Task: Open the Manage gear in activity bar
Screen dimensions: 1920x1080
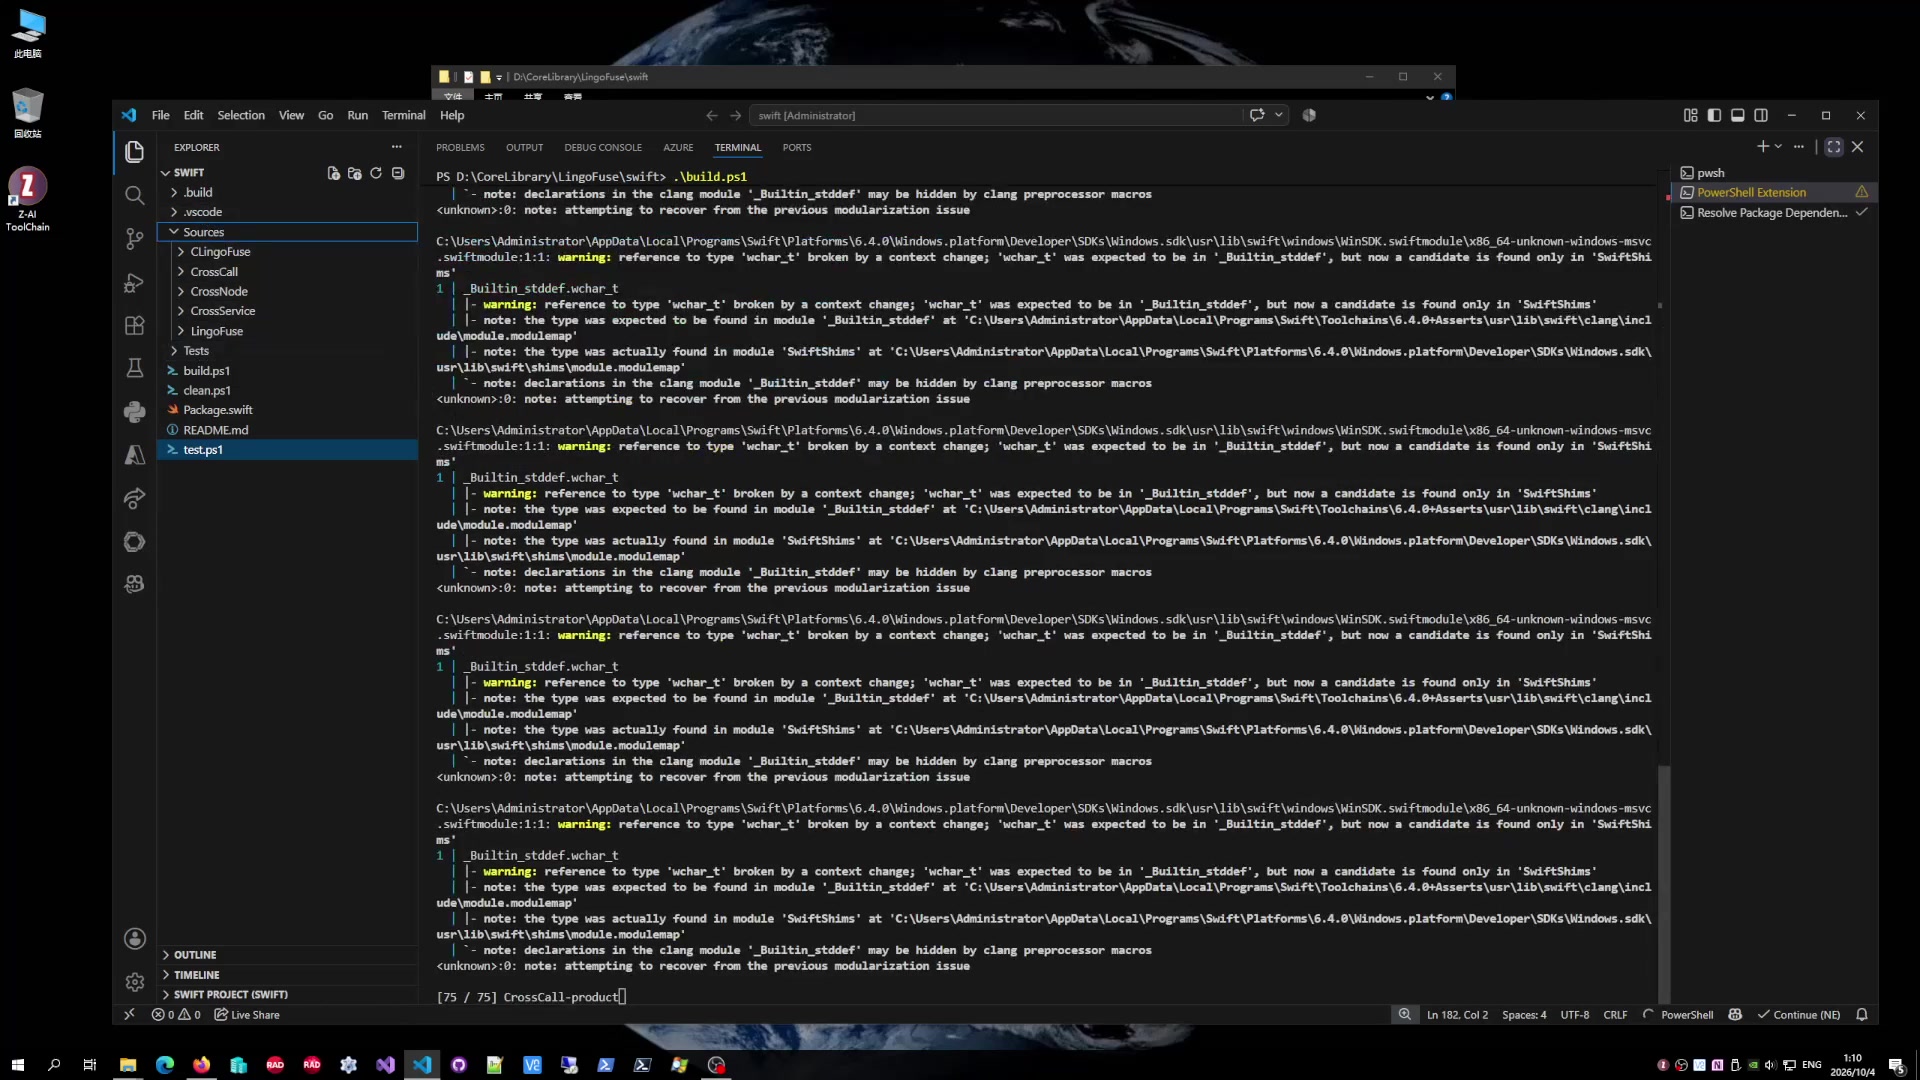Action: 134,982
